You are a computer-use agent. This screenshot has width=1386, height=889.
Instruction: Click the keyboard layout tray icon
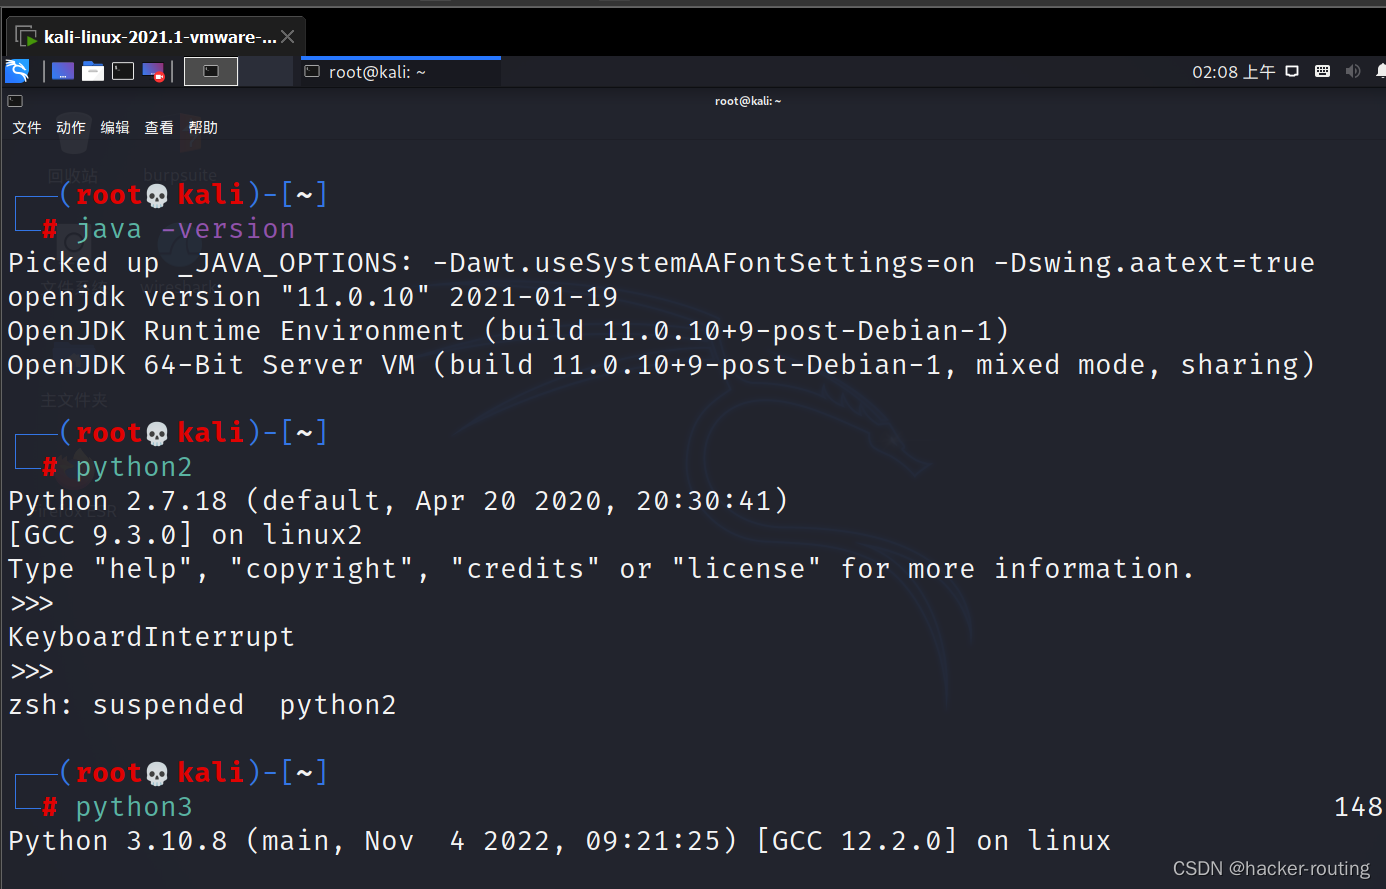click(1322, 70)
